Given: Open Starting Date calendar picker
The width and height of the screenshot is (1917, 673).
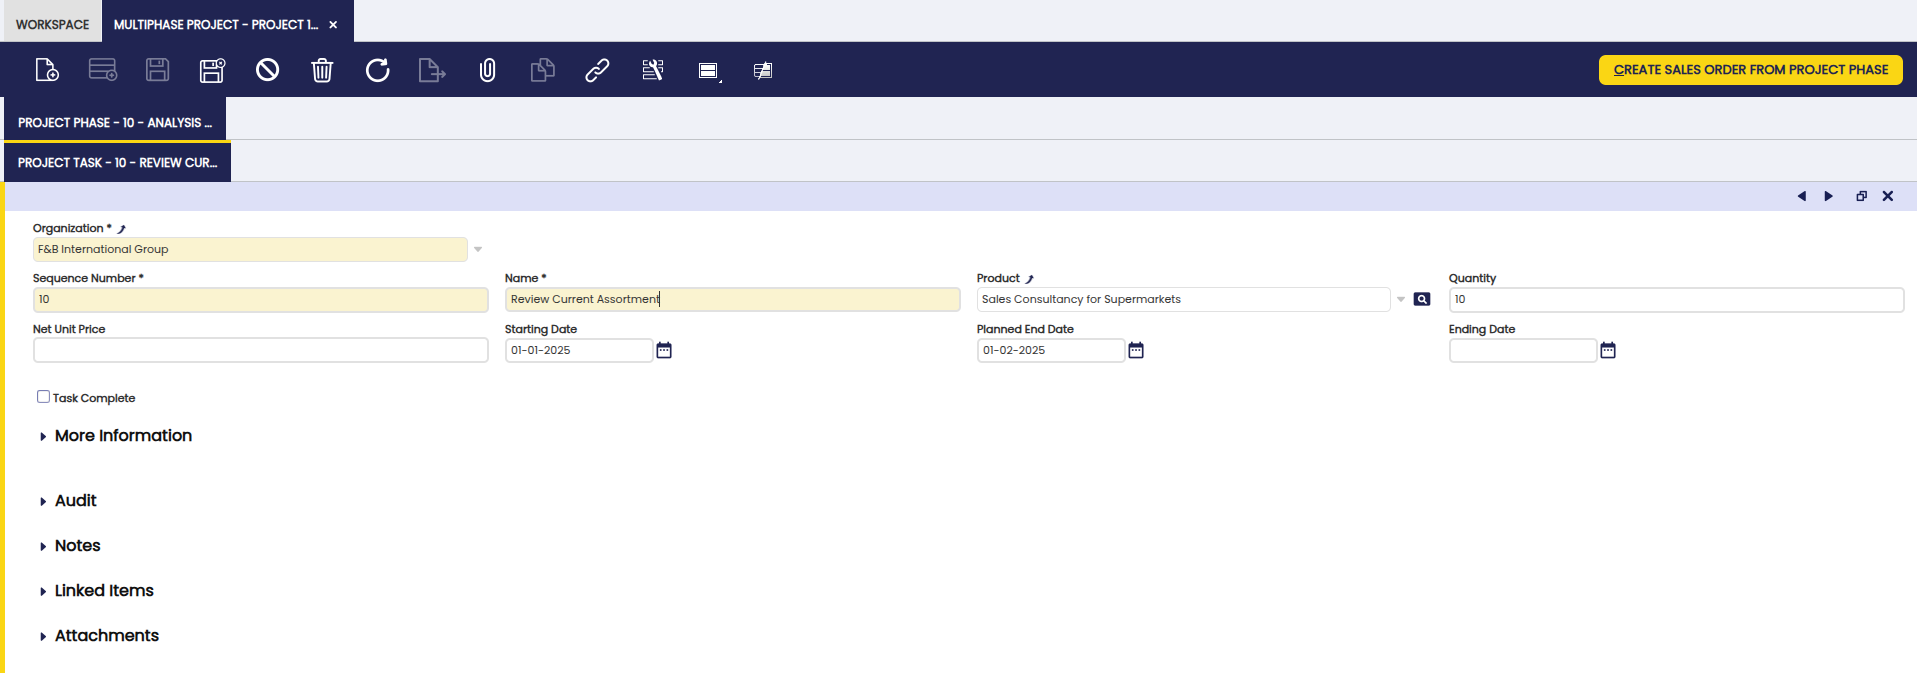Looking at the screenshot, I should coord(664,350).
